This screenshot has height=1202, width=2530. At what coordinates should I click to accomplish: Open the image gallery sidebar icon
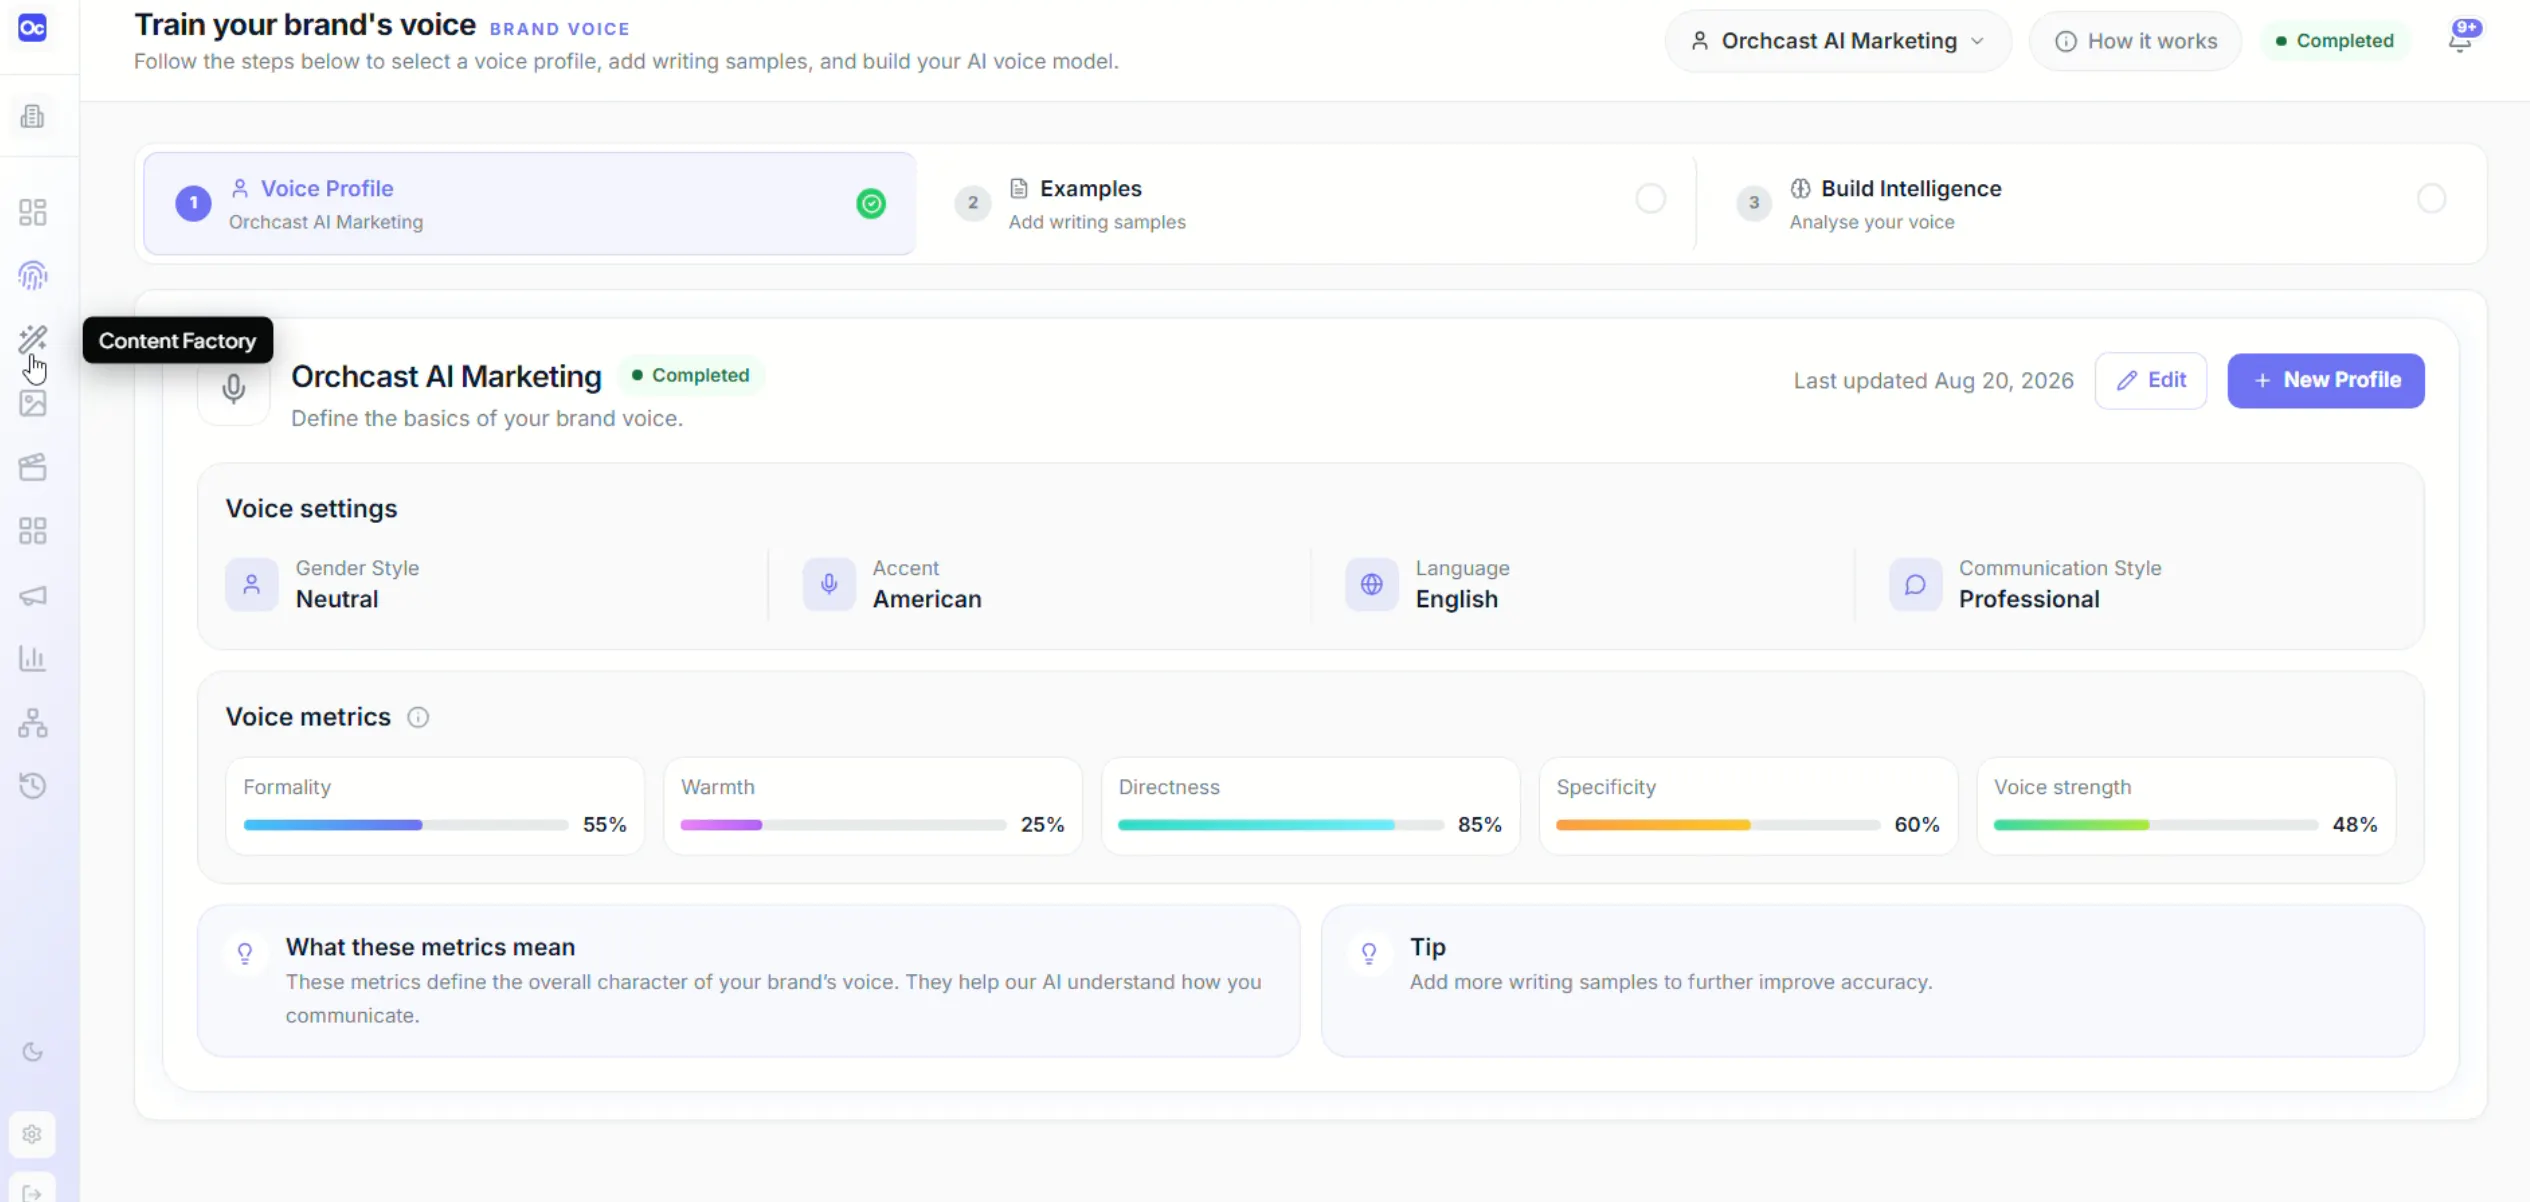32,404
